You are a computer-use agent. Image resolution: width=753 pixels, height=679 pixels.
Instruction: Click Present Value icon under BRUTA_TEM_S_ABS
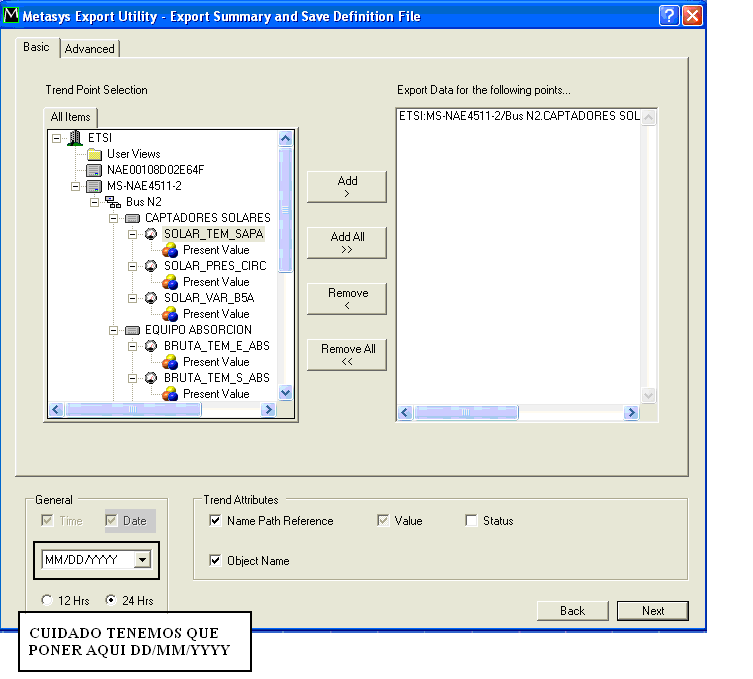170,394
